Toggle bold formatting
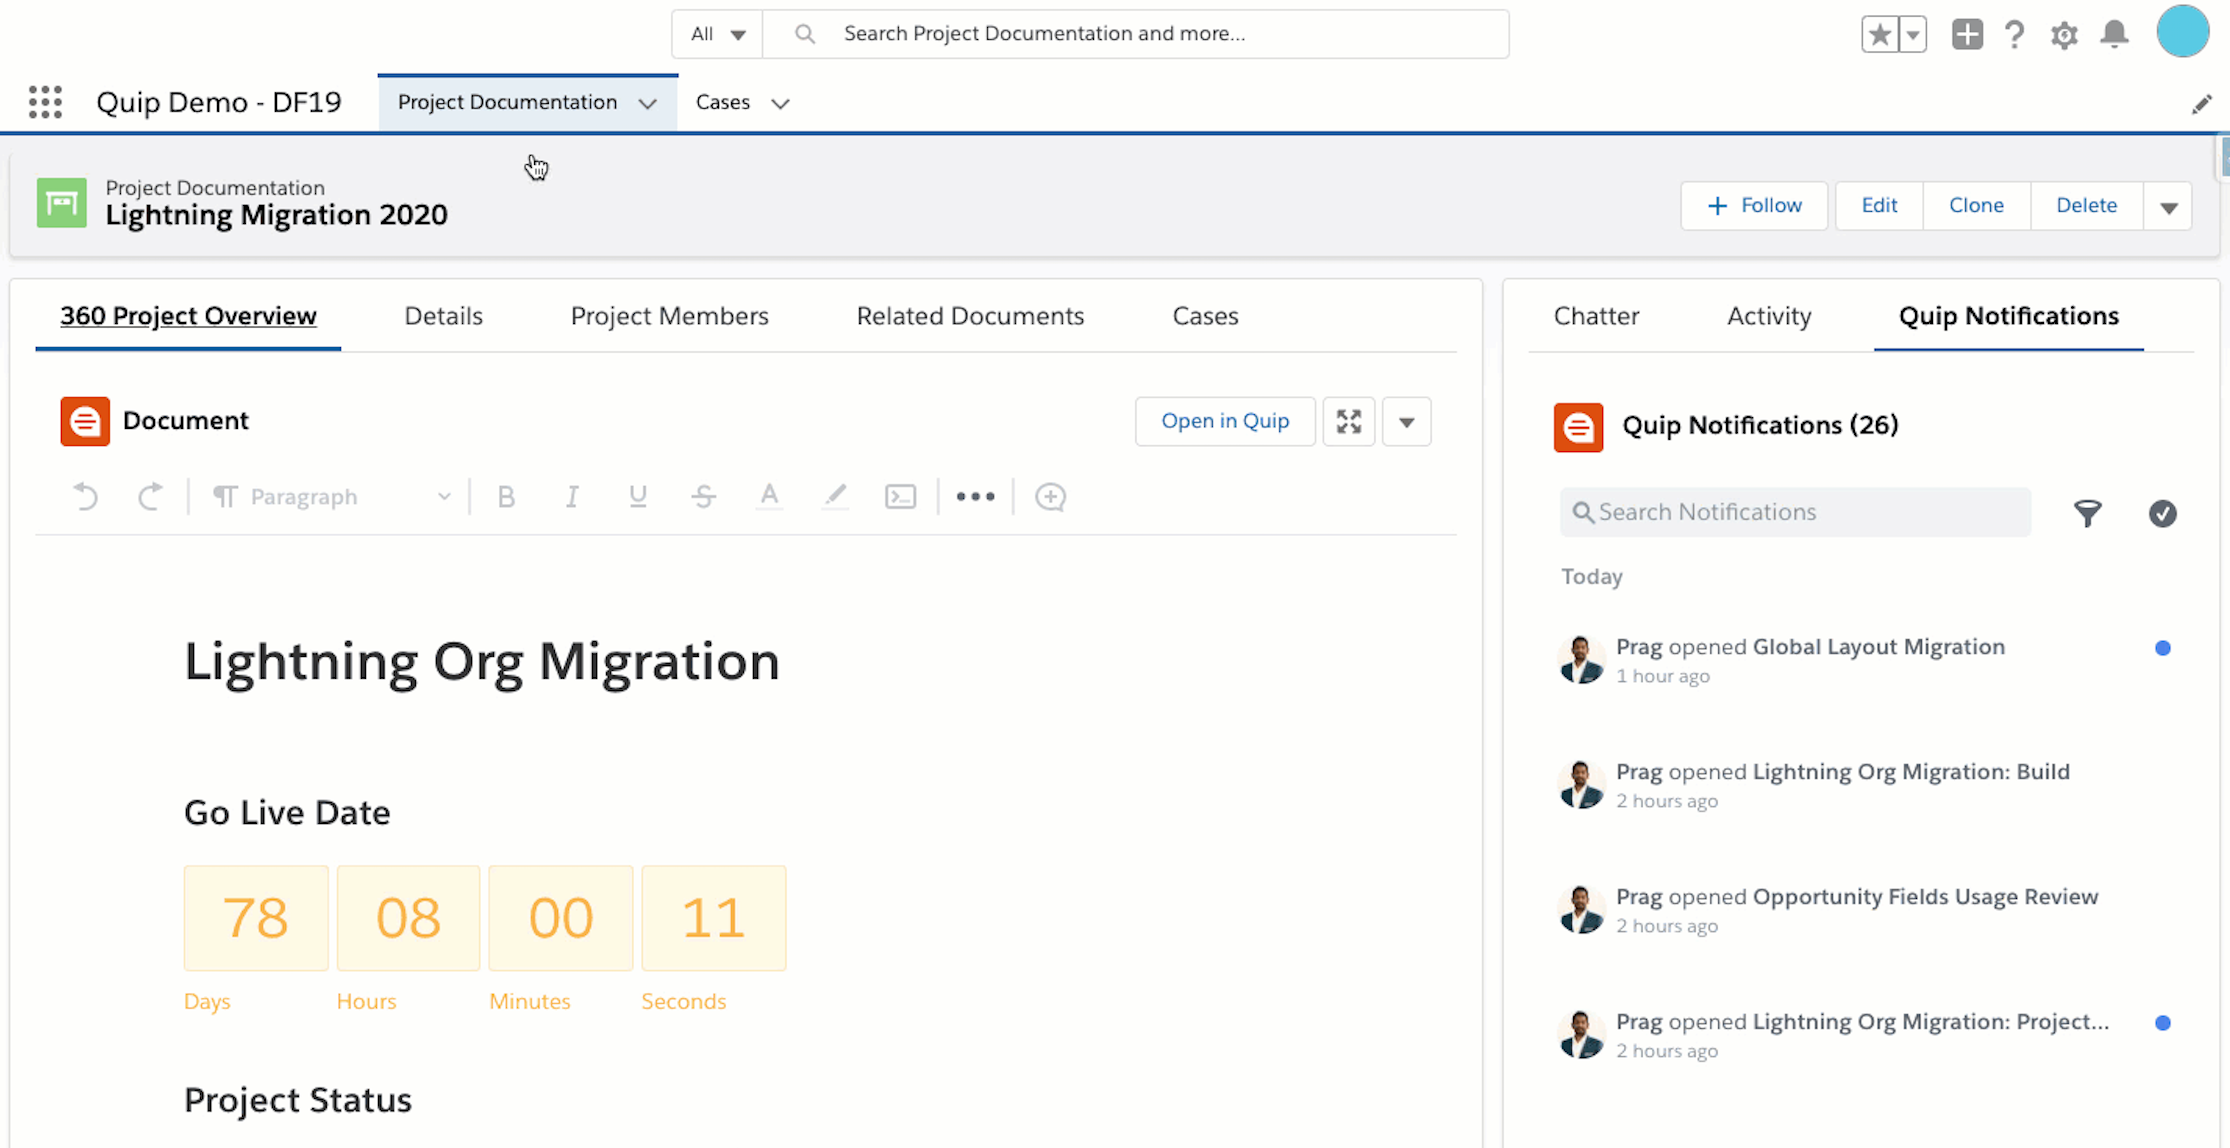 tap(506, 497)
